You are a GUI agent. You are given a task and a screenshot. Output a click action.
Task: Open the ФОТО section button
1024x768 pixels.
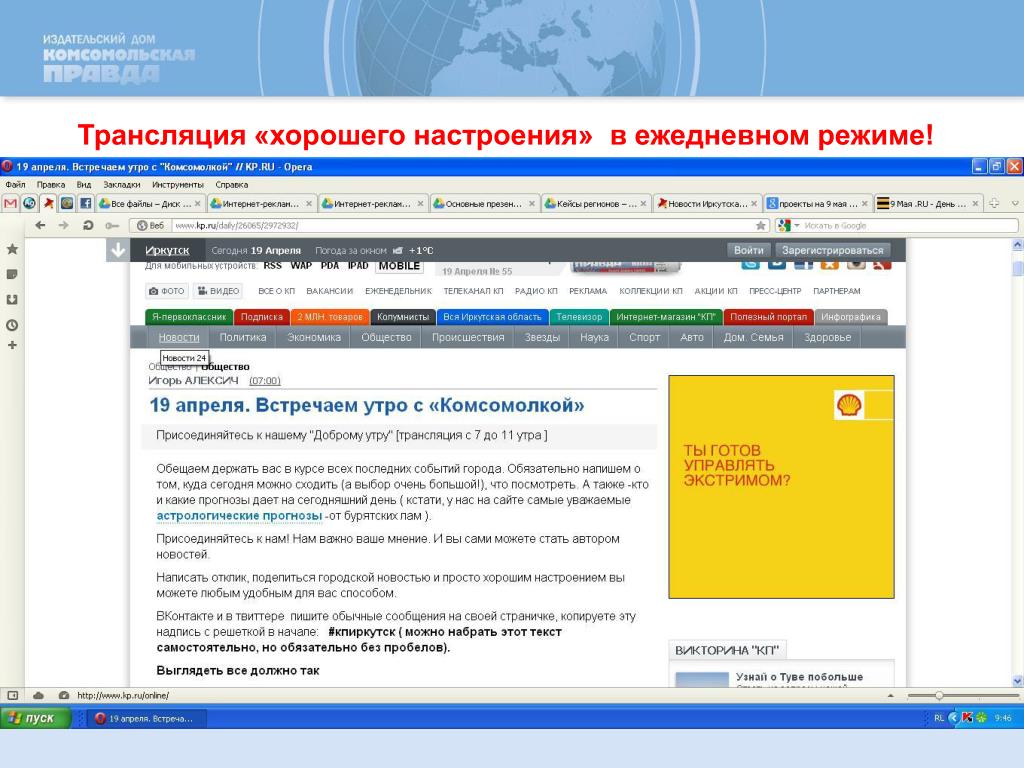tap(167, 291)
